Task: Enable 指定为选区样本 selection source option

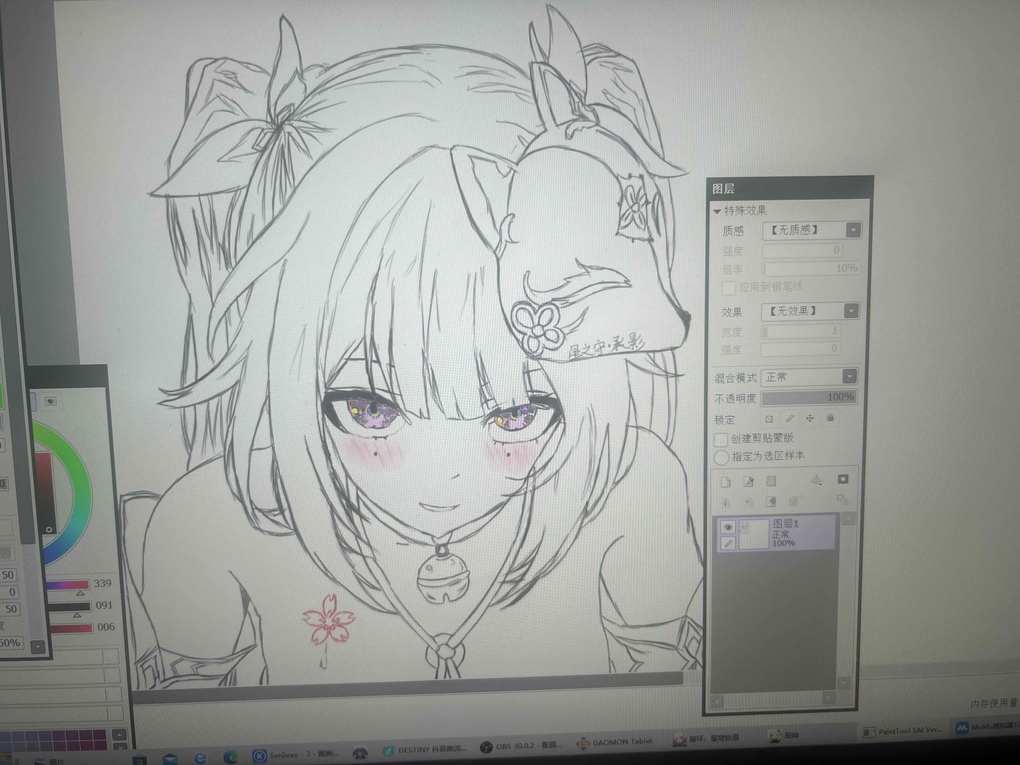Action: point(721,457)
